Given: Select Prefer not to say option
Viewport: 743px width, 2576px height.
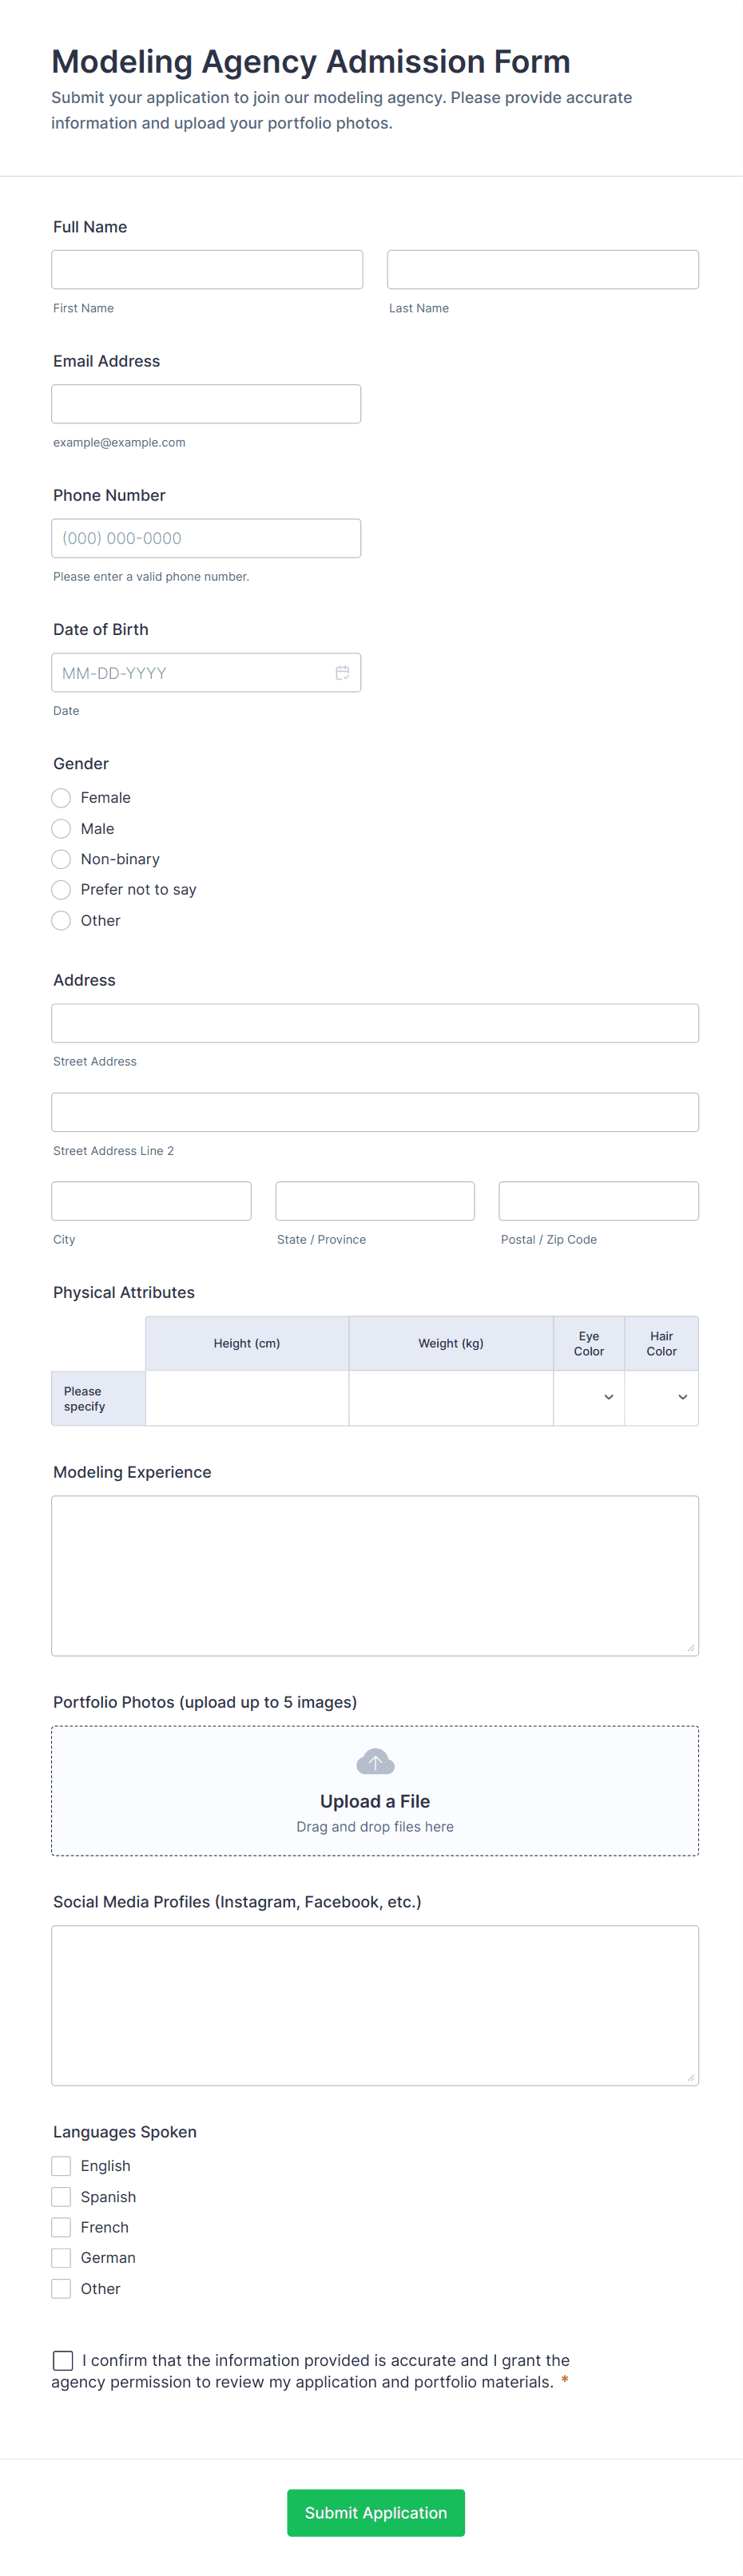Looking at the screenshot, I should coord(62,890).
